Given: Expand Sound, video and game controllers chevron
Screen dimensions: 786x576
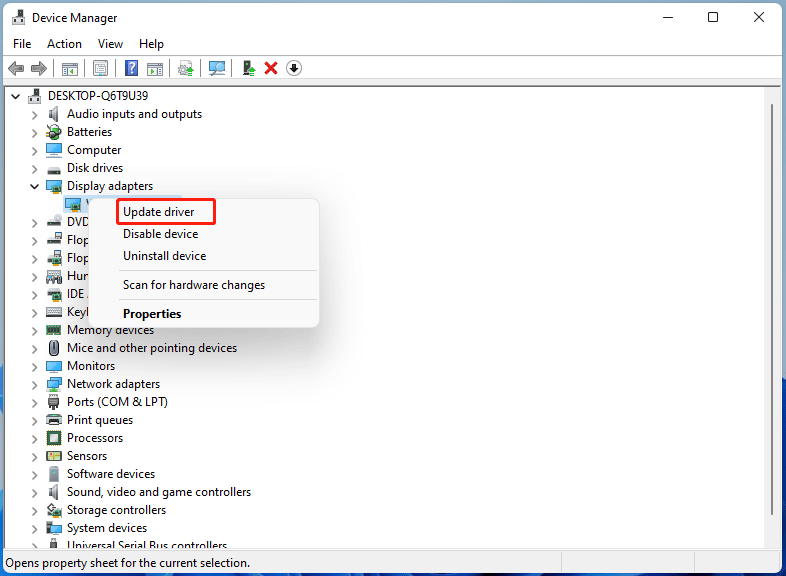Looking at the screenshot, I should click(x=34, y=493).
